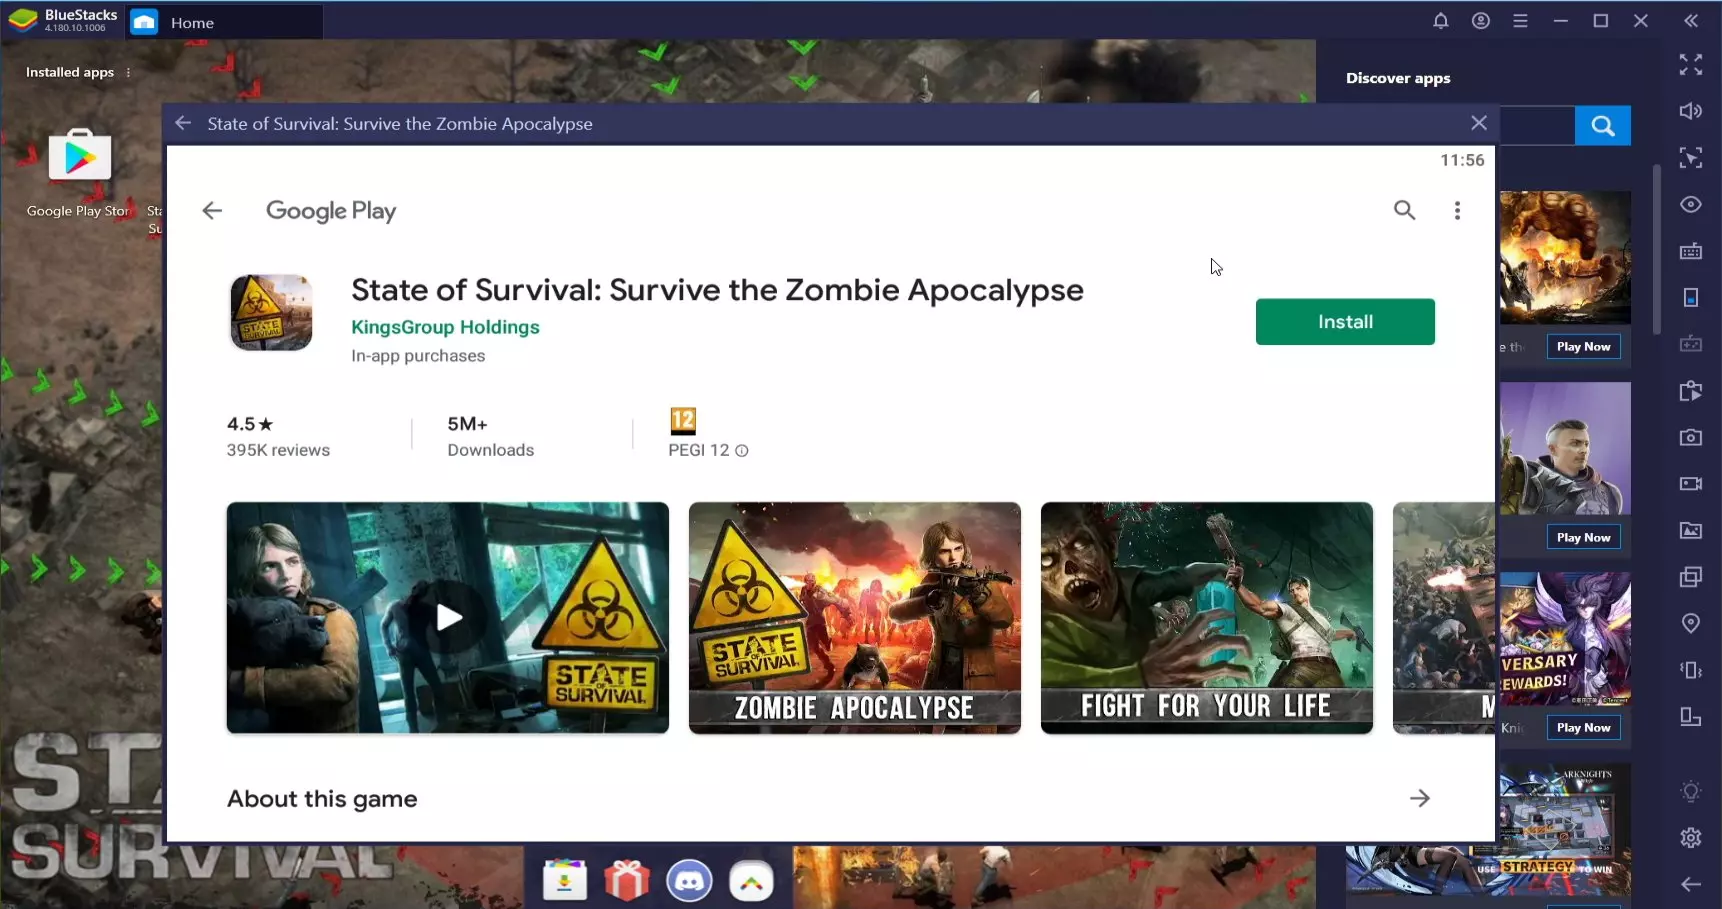
Task: Play the State of Survival trailer video
Action: (x=448, y=618)
